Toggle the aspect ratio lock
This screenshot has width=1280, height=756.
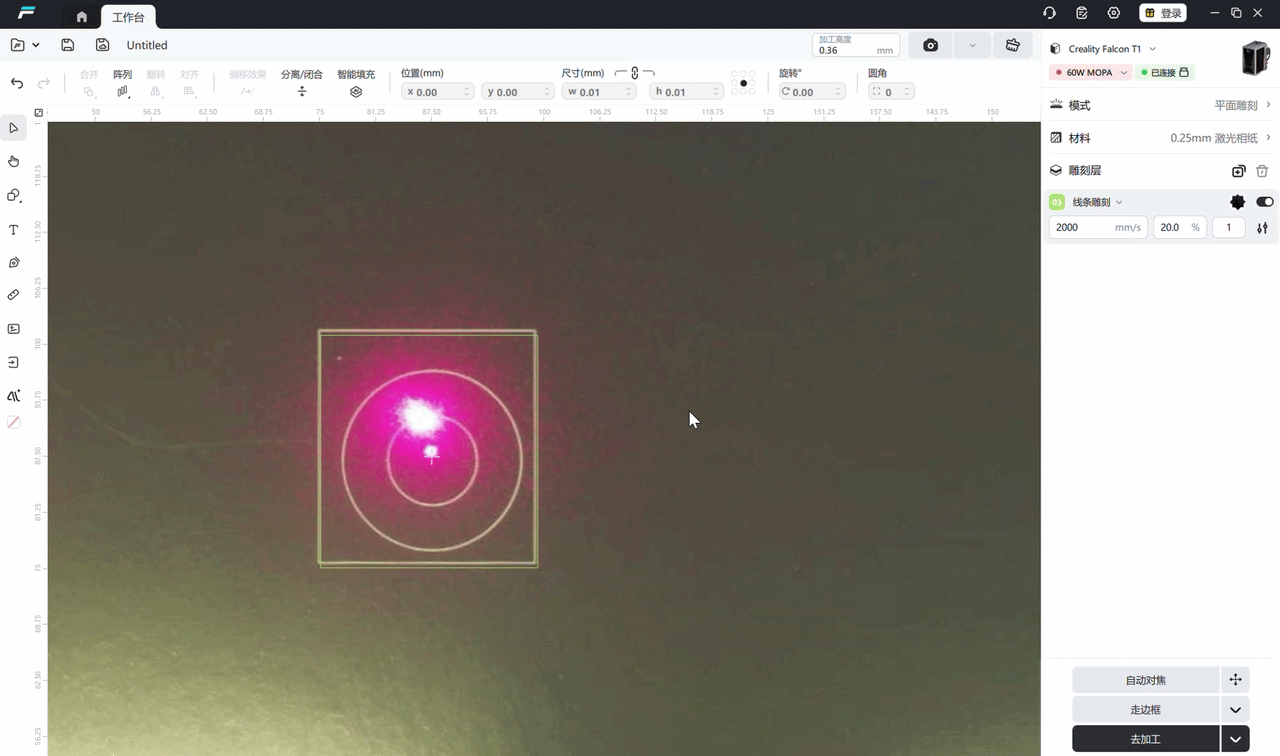(635, 74)
